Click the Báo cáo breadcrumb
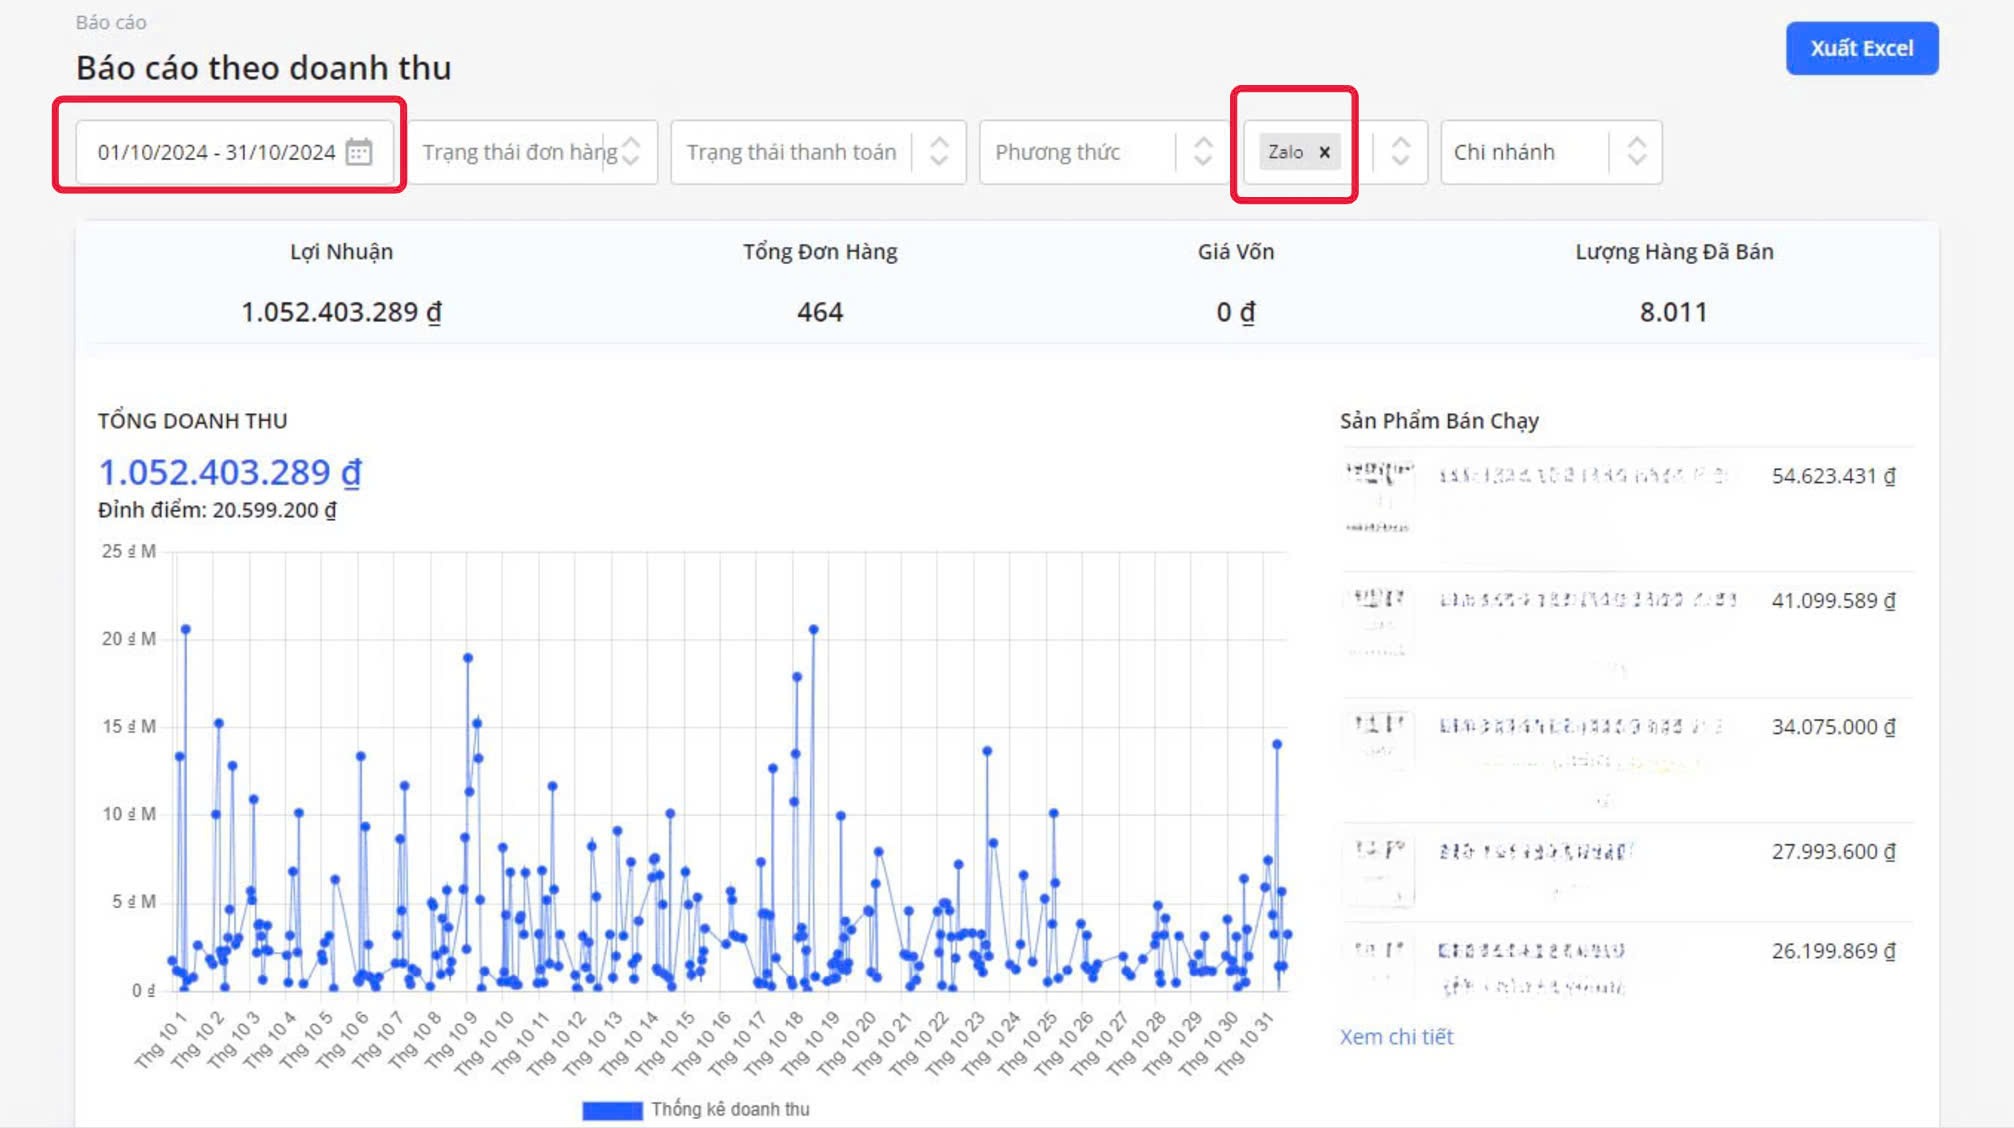Screen dimensions: 2014x1128 111,22
